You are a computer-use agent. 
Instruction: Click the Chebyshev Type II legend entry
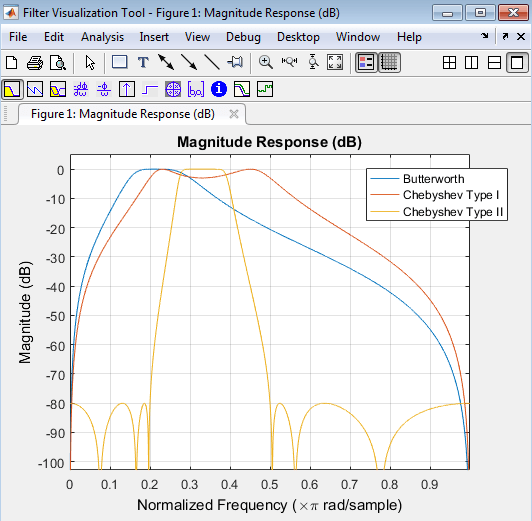pyautogui.click(x=453, y=212)
